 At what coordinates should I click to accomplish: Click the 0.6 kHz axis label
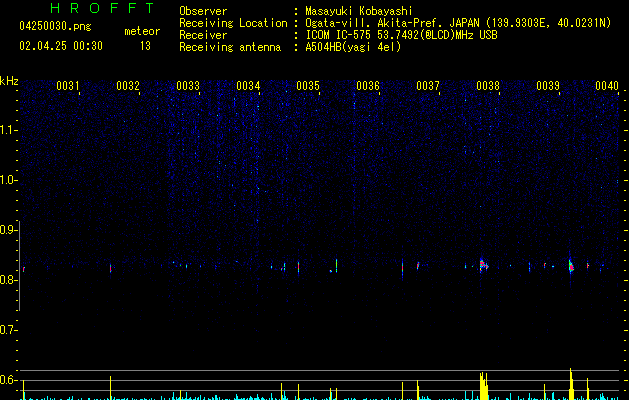(x=8, y=380)
